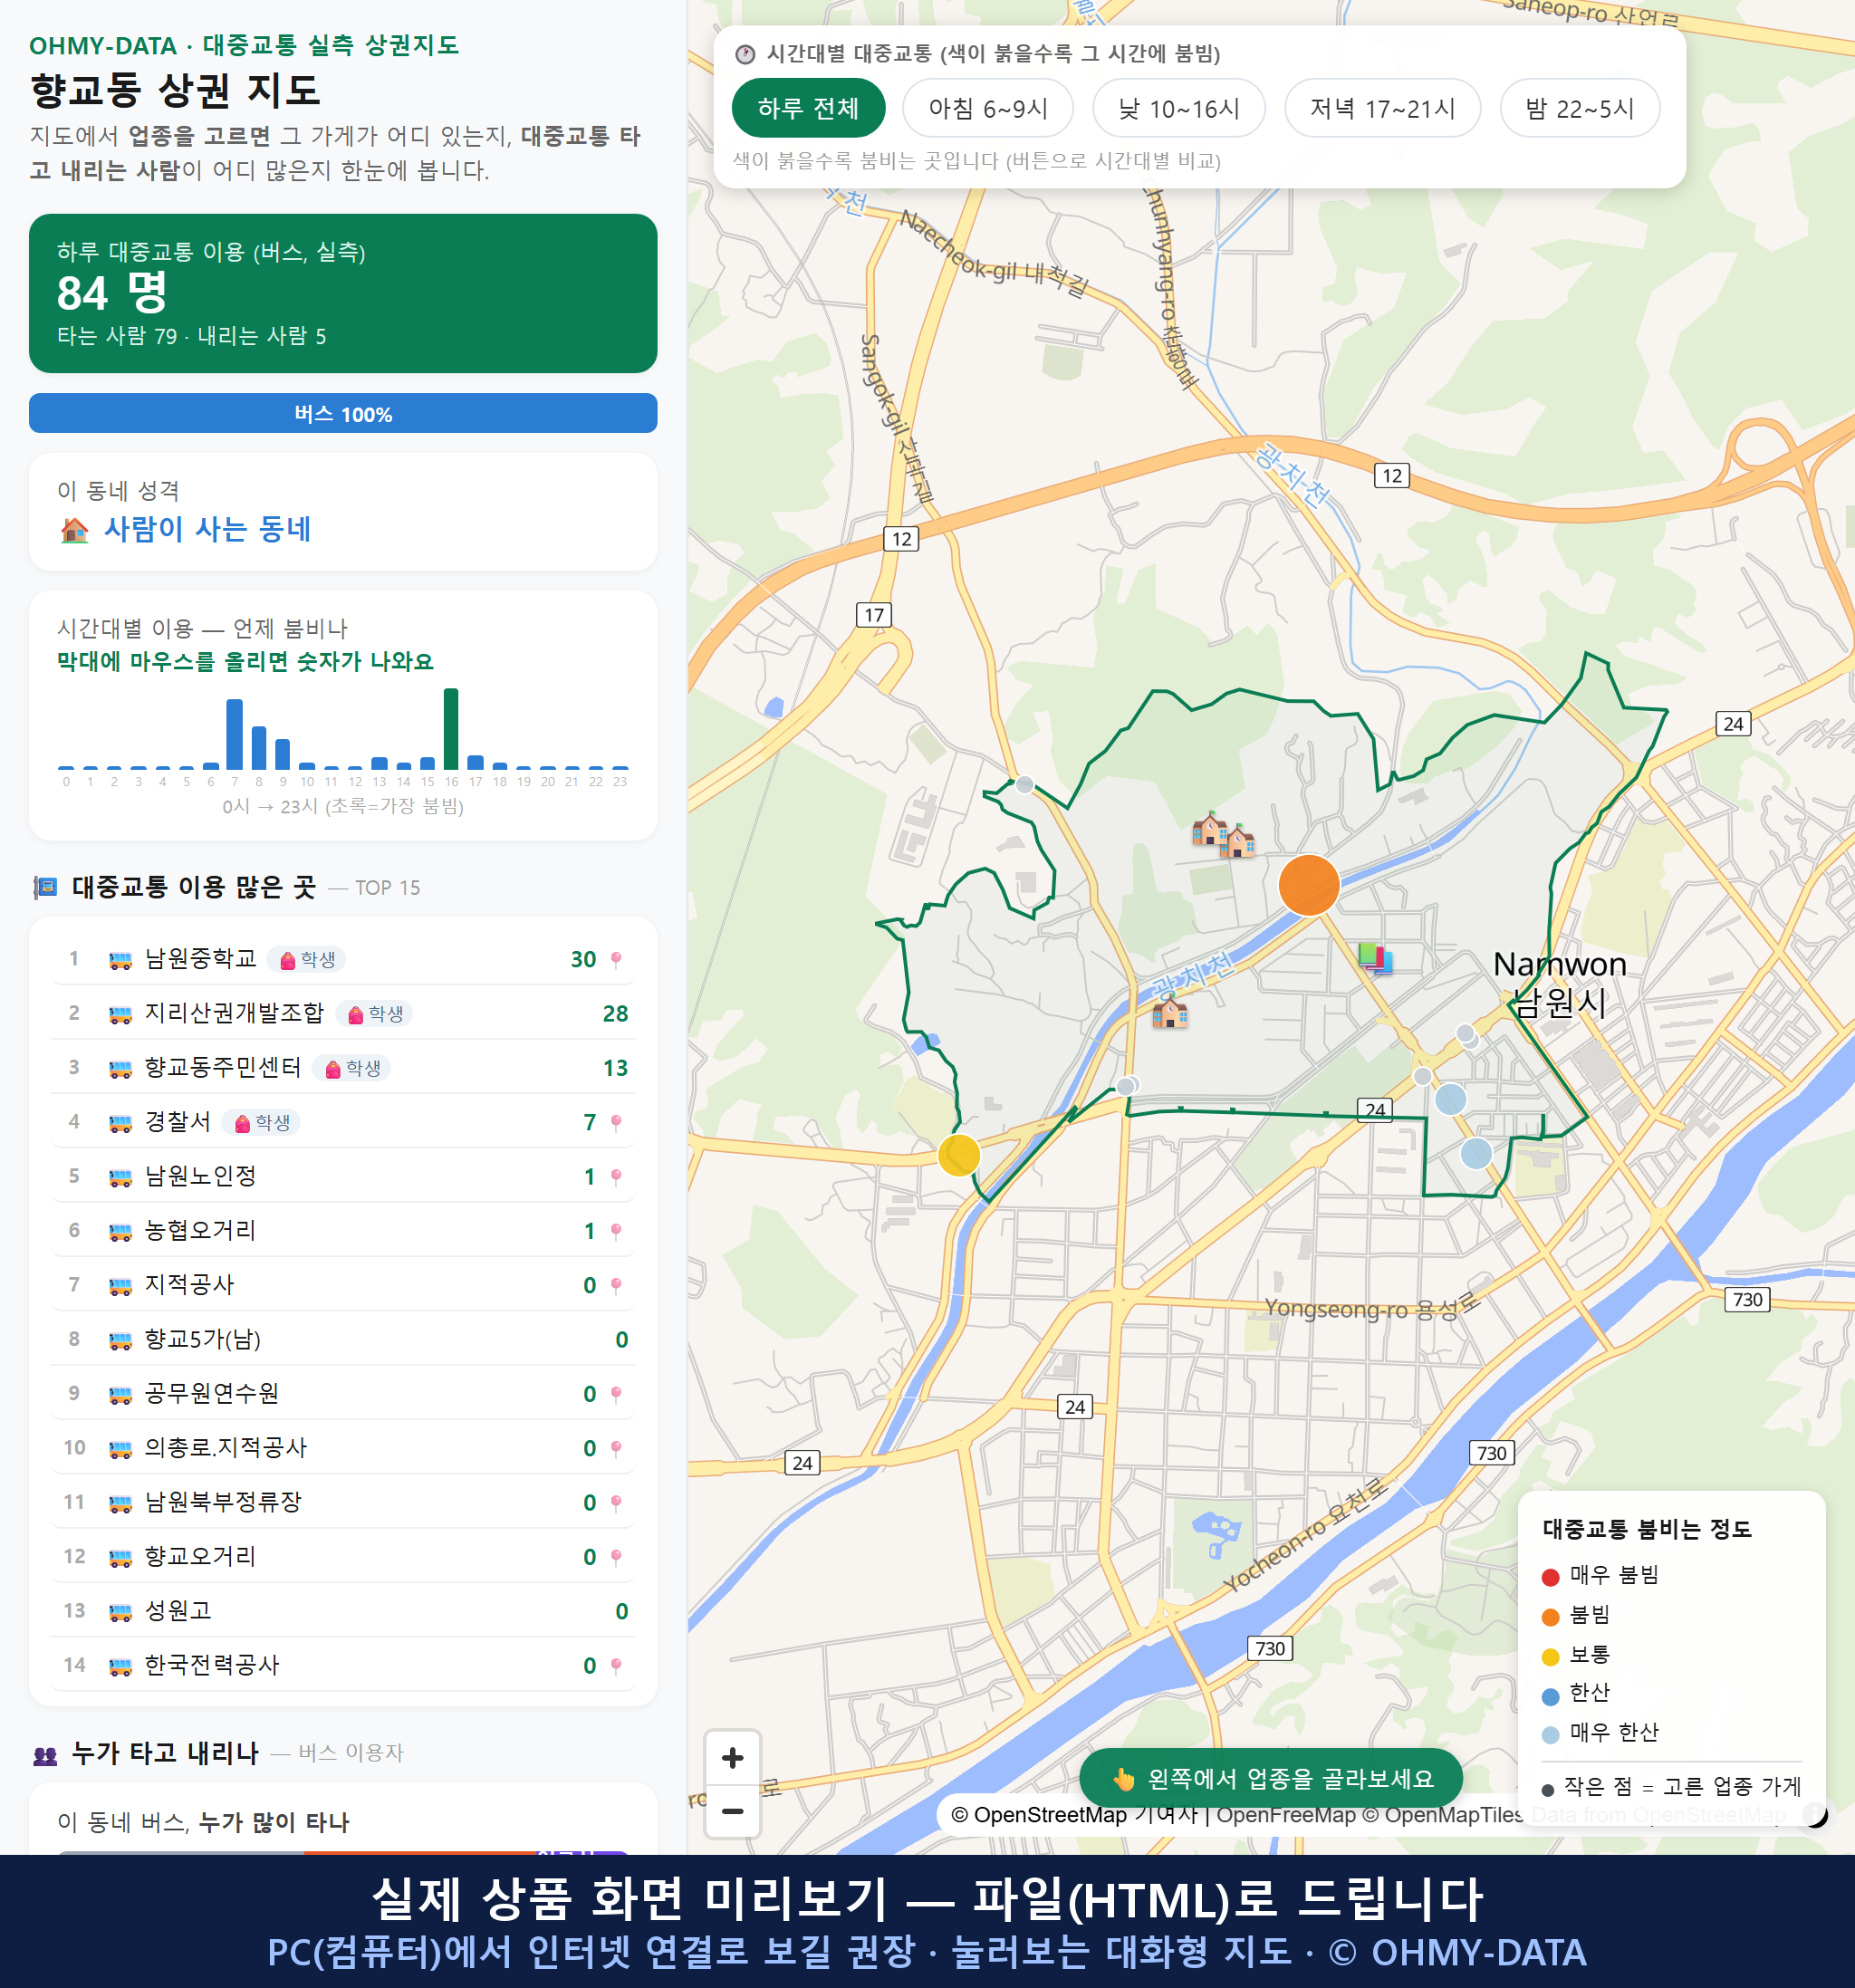Viewport: 1855px width, 1988px height.
Task: Click the books icon on the map
Action: 1376,958
